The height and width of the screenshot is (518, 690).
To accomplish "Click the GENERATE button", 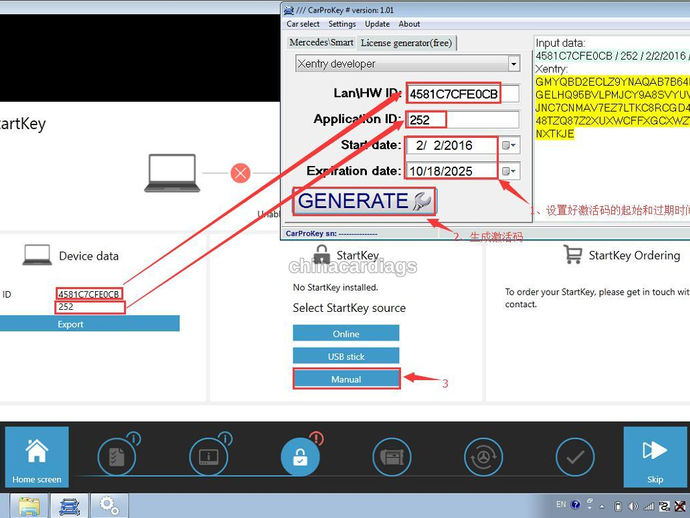I will [364, 201].
